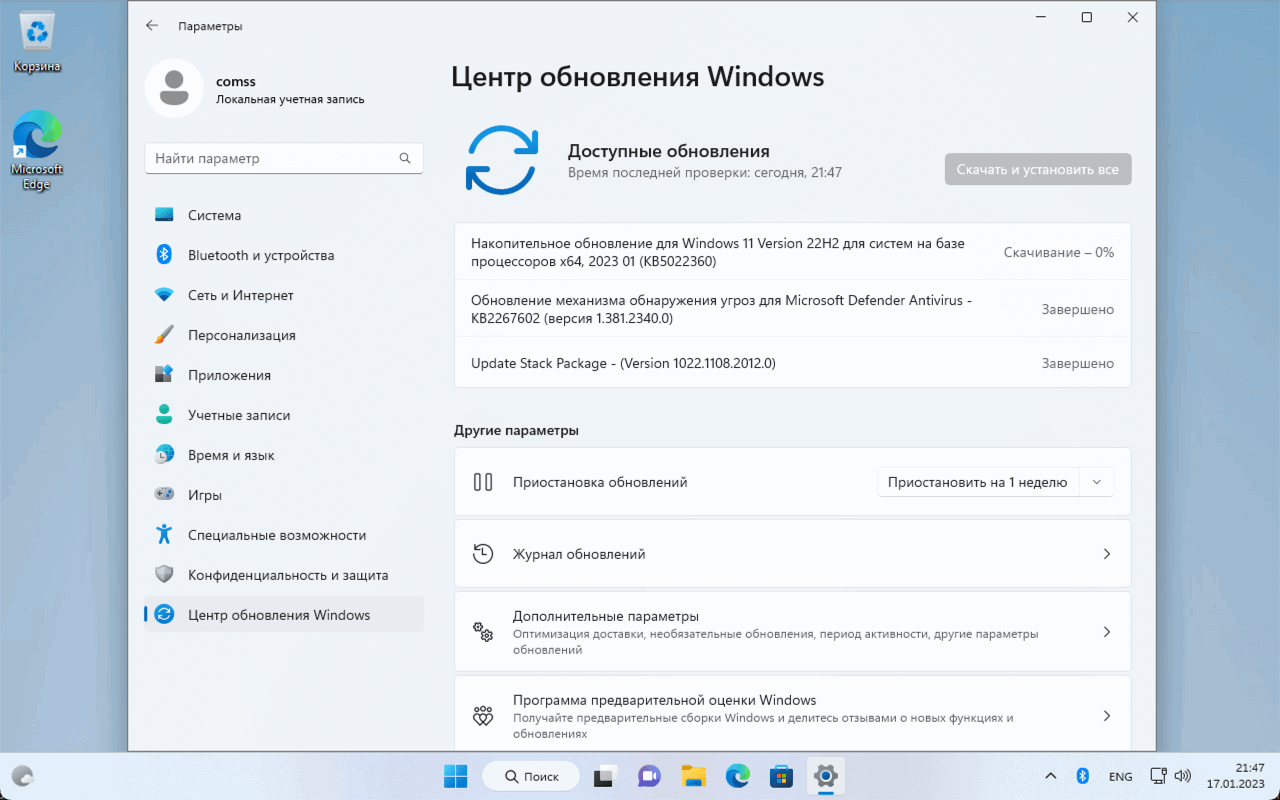Open the Корзина recycle bin desktop icon

coord(37,44)
